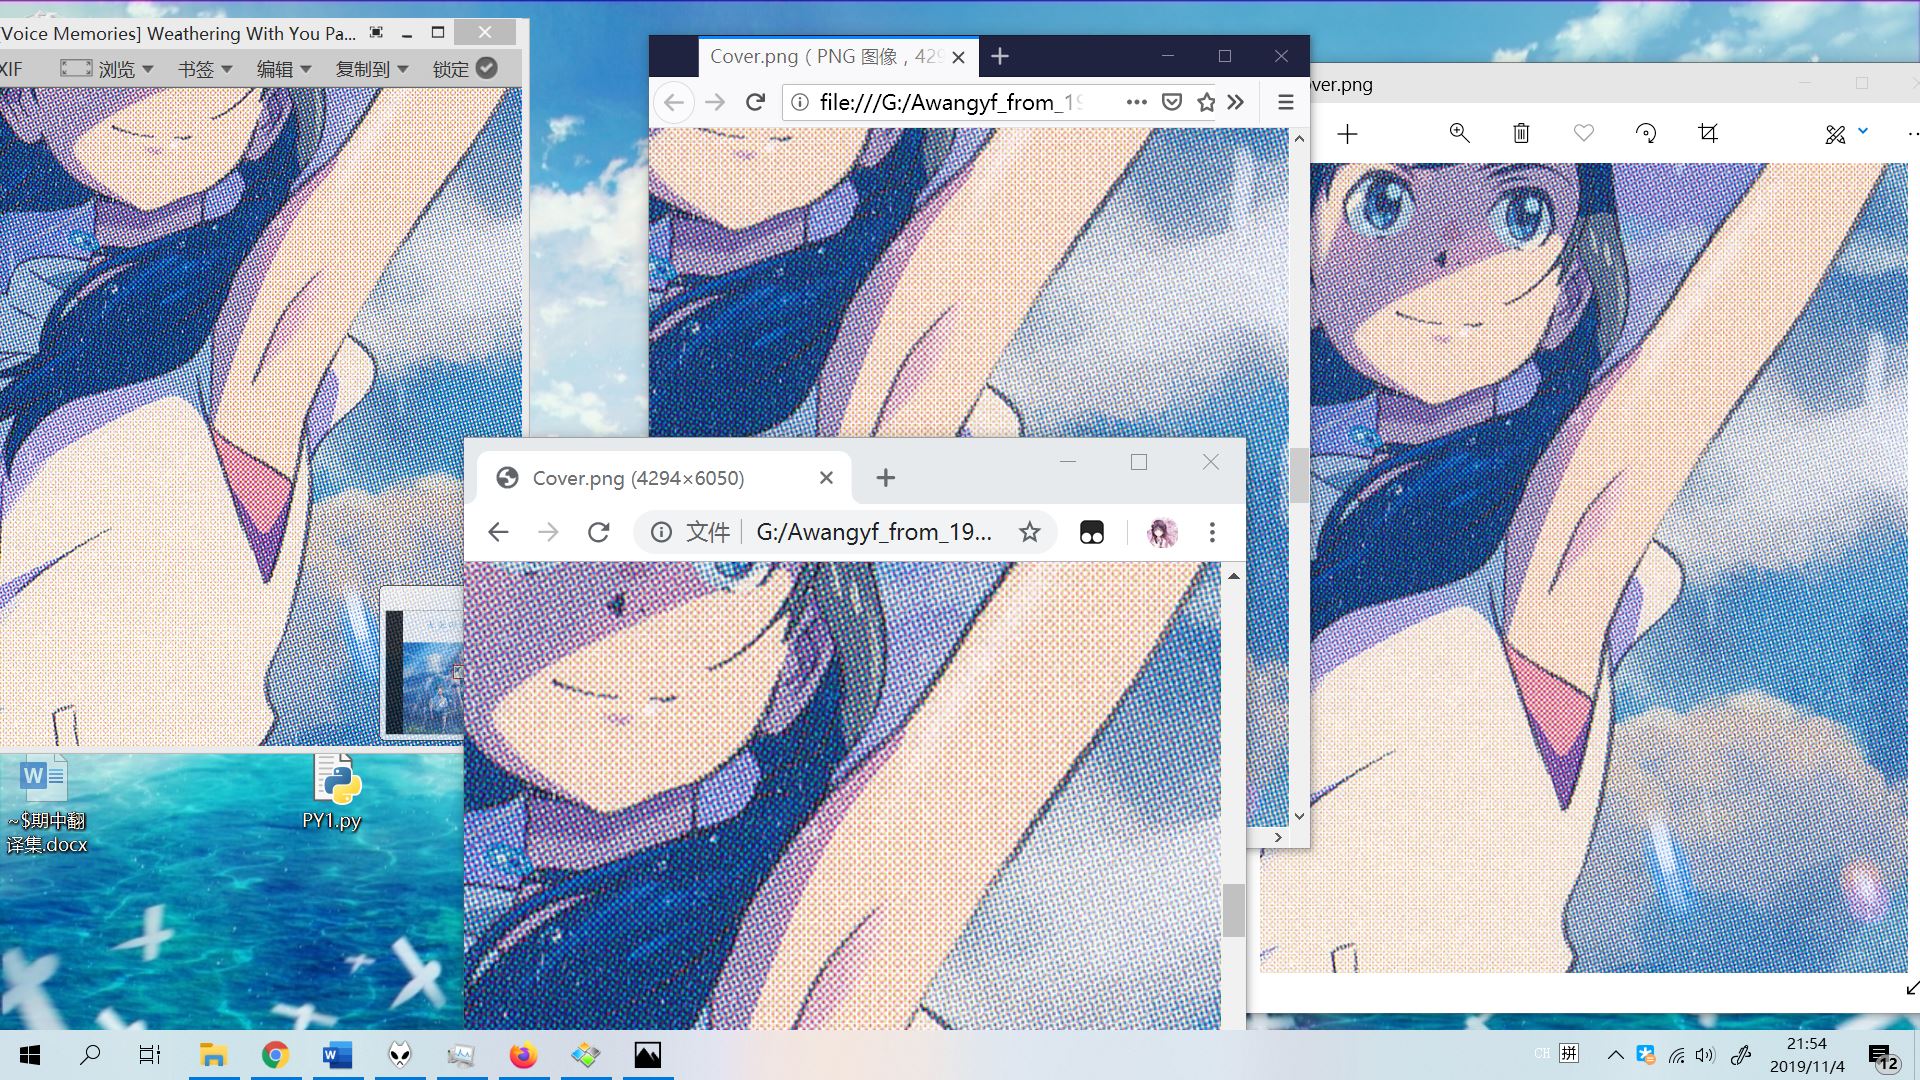
Task: Click the Chrome address bar G:/Awangyf path
Action: (x=874, y=532)
